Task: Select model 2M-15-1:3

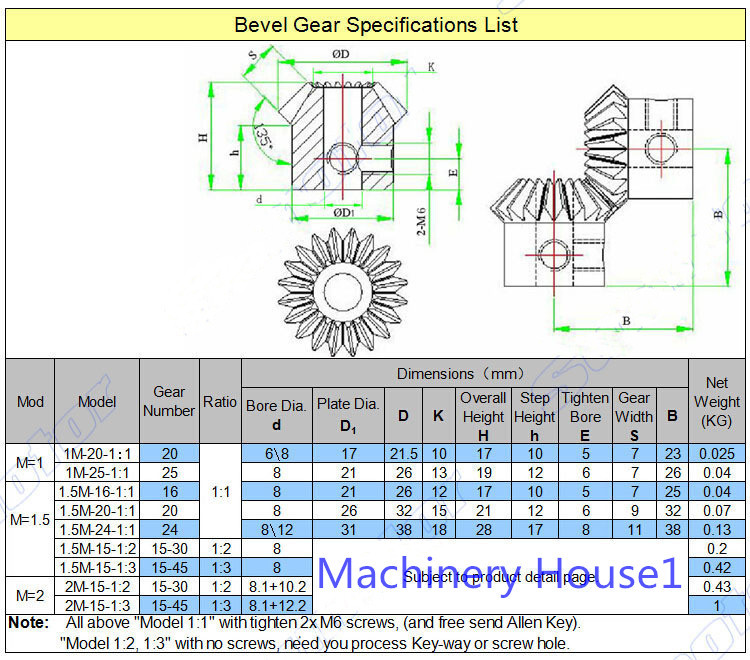Action: click(x=97, y=605)
